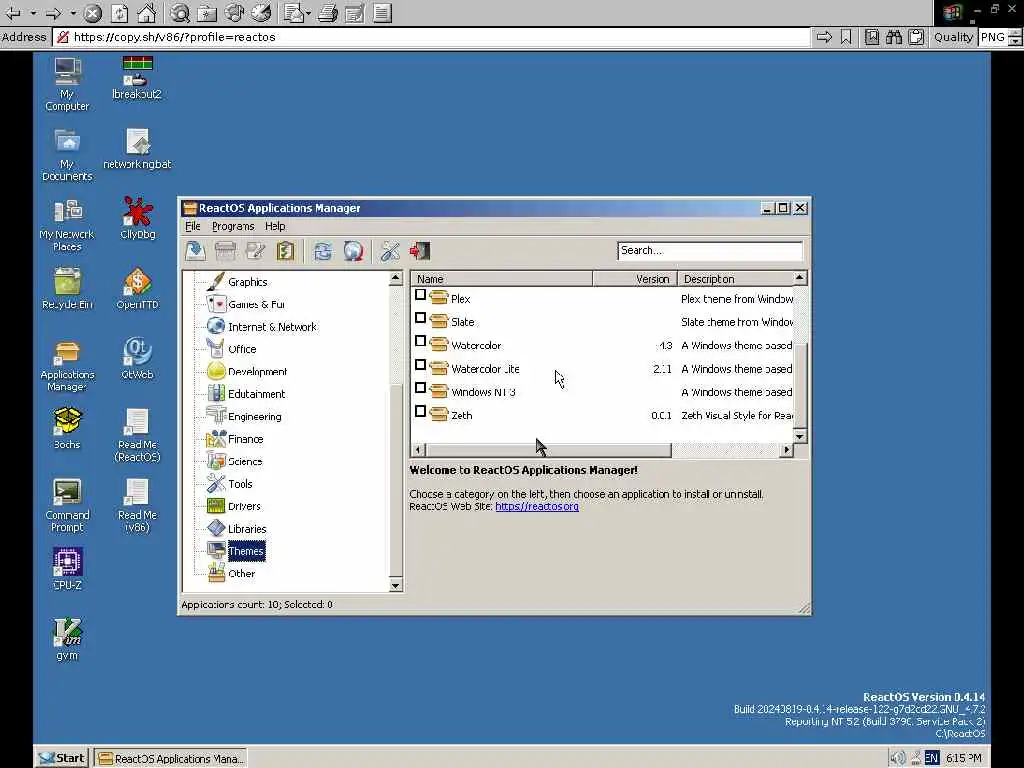The image size is (1024, 768).
Task: Select the Libraries category
Action: coord(247,529)
